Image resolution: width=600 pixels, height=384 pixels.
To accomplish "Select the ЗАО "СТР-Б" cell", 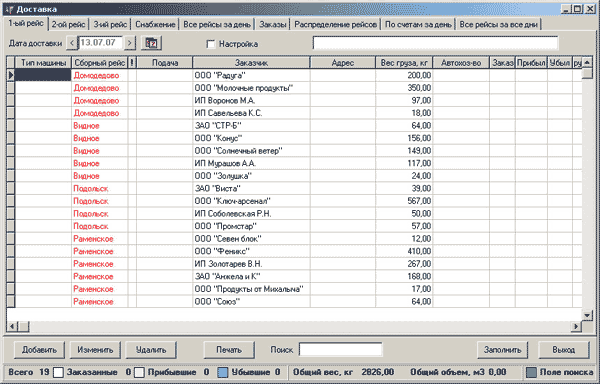I will tap(251, 126).
